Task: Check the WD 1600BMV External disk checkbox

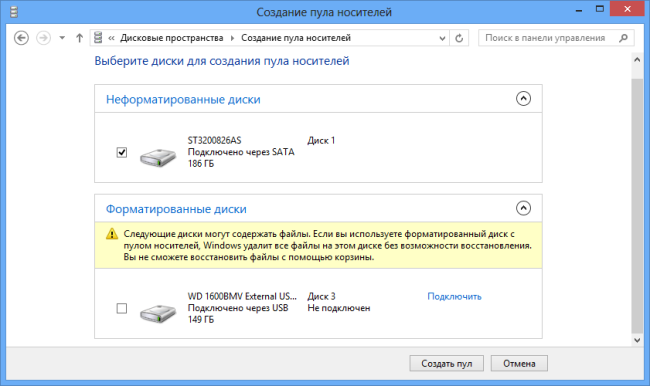Action: (121, 308)
